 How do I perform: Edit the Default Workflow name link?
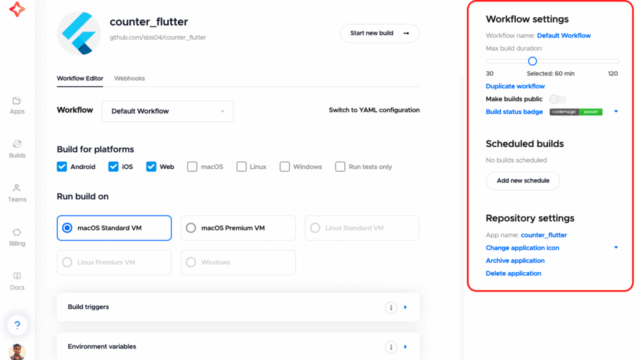(x=564, y=36)
